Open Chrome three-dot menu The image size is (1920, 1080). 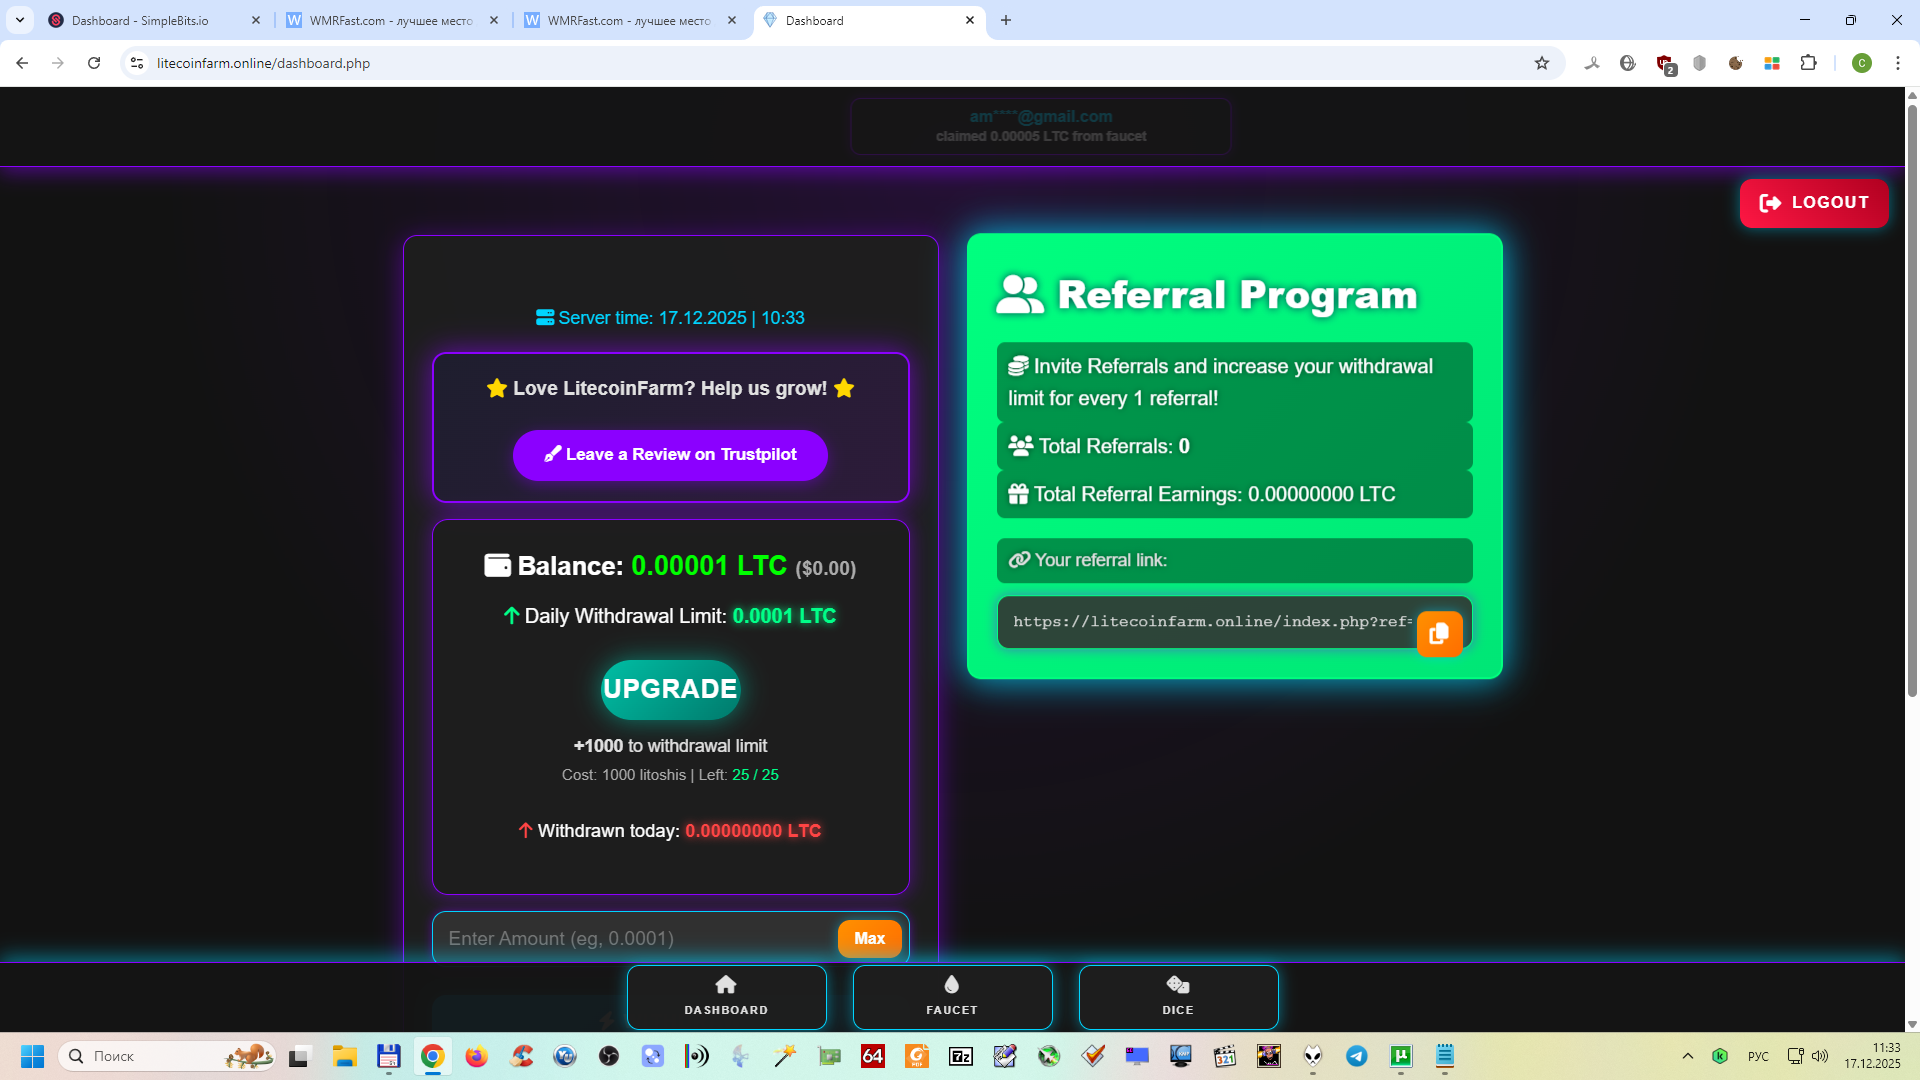click(x=1897, y=63)
